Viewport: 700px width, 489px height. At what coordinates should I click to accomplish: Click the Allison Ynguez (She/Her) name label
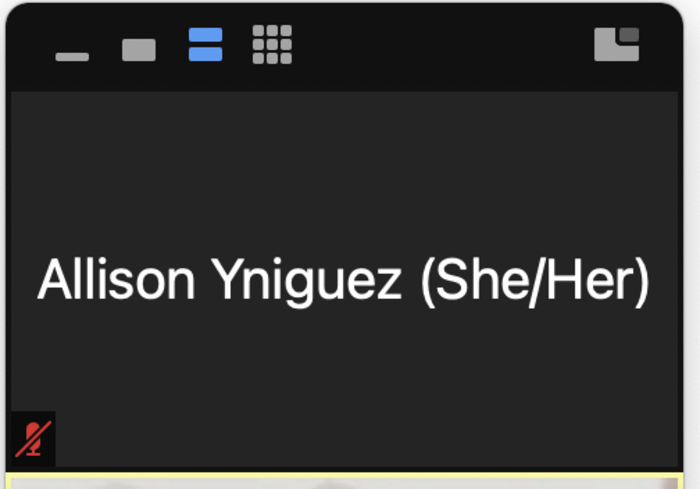344,281
